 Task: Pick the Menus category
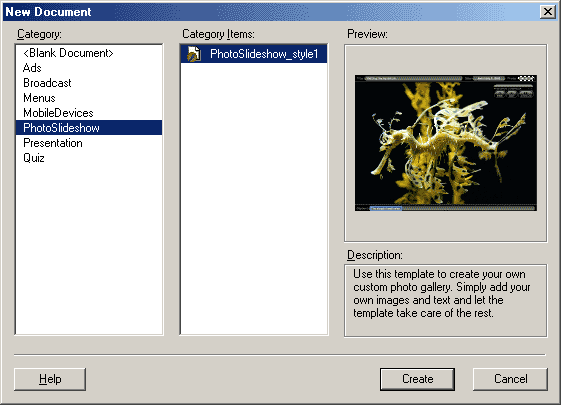[39, 98]
